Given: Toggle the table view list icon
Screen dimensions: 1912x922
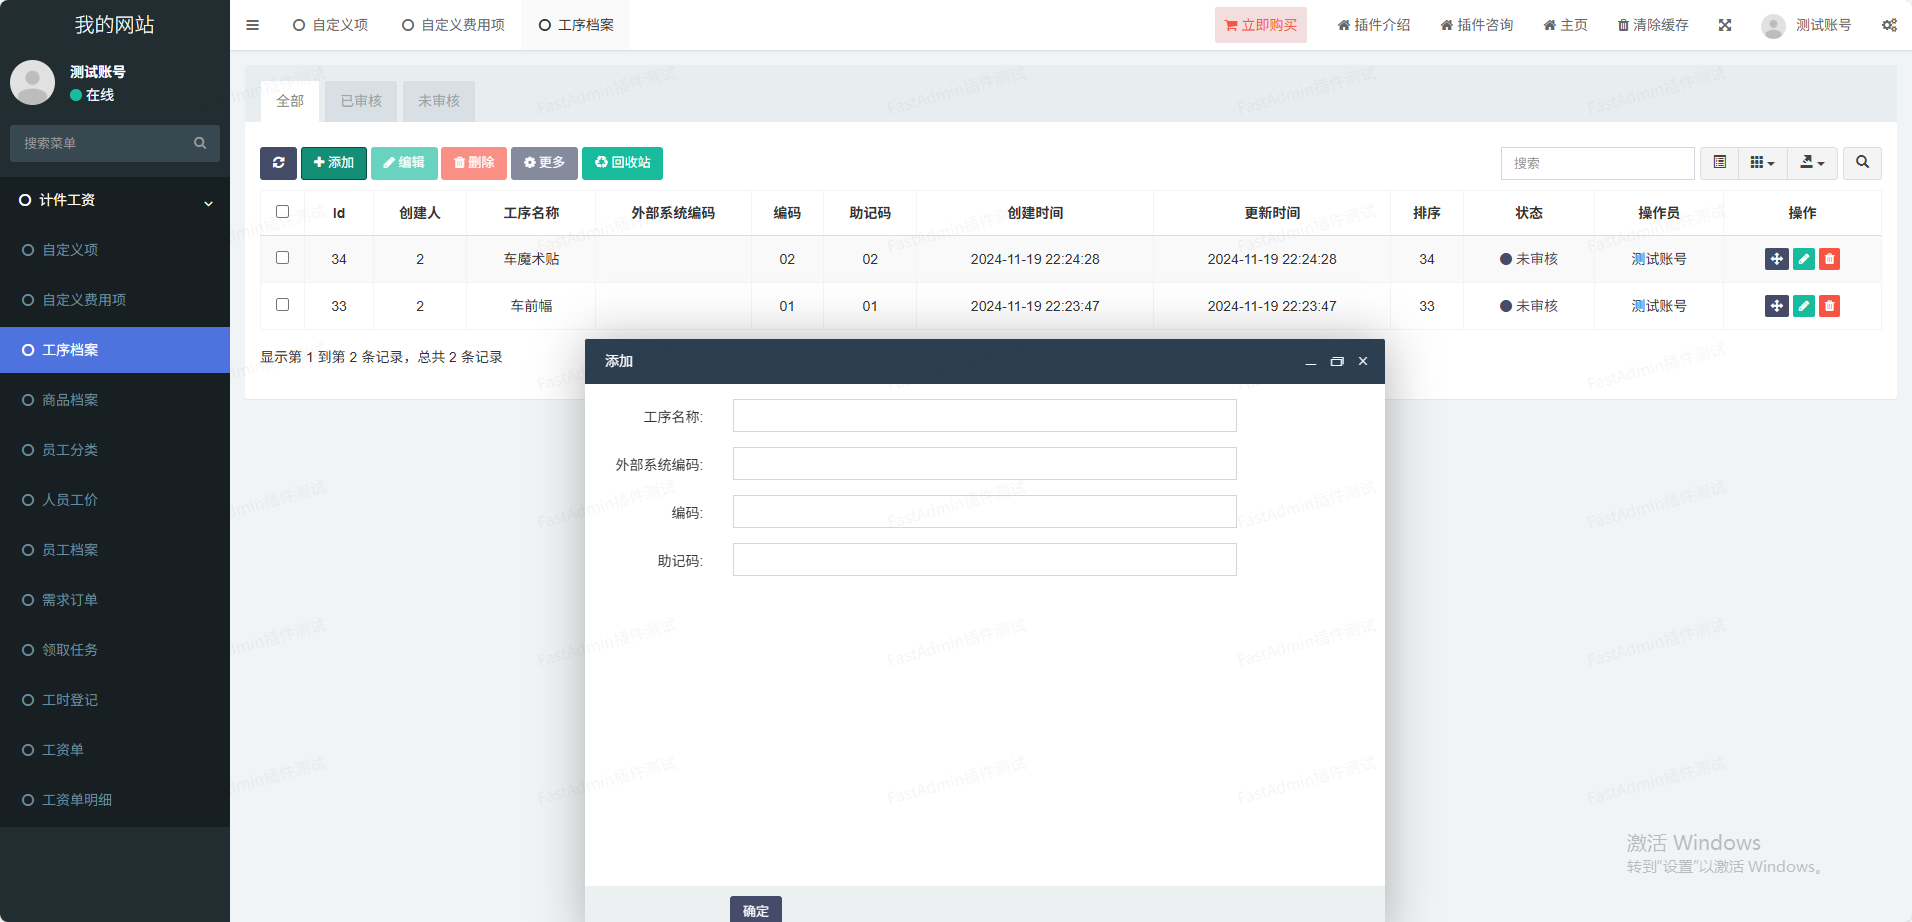Looking at the screenshot, I should tap(1719, 163).
